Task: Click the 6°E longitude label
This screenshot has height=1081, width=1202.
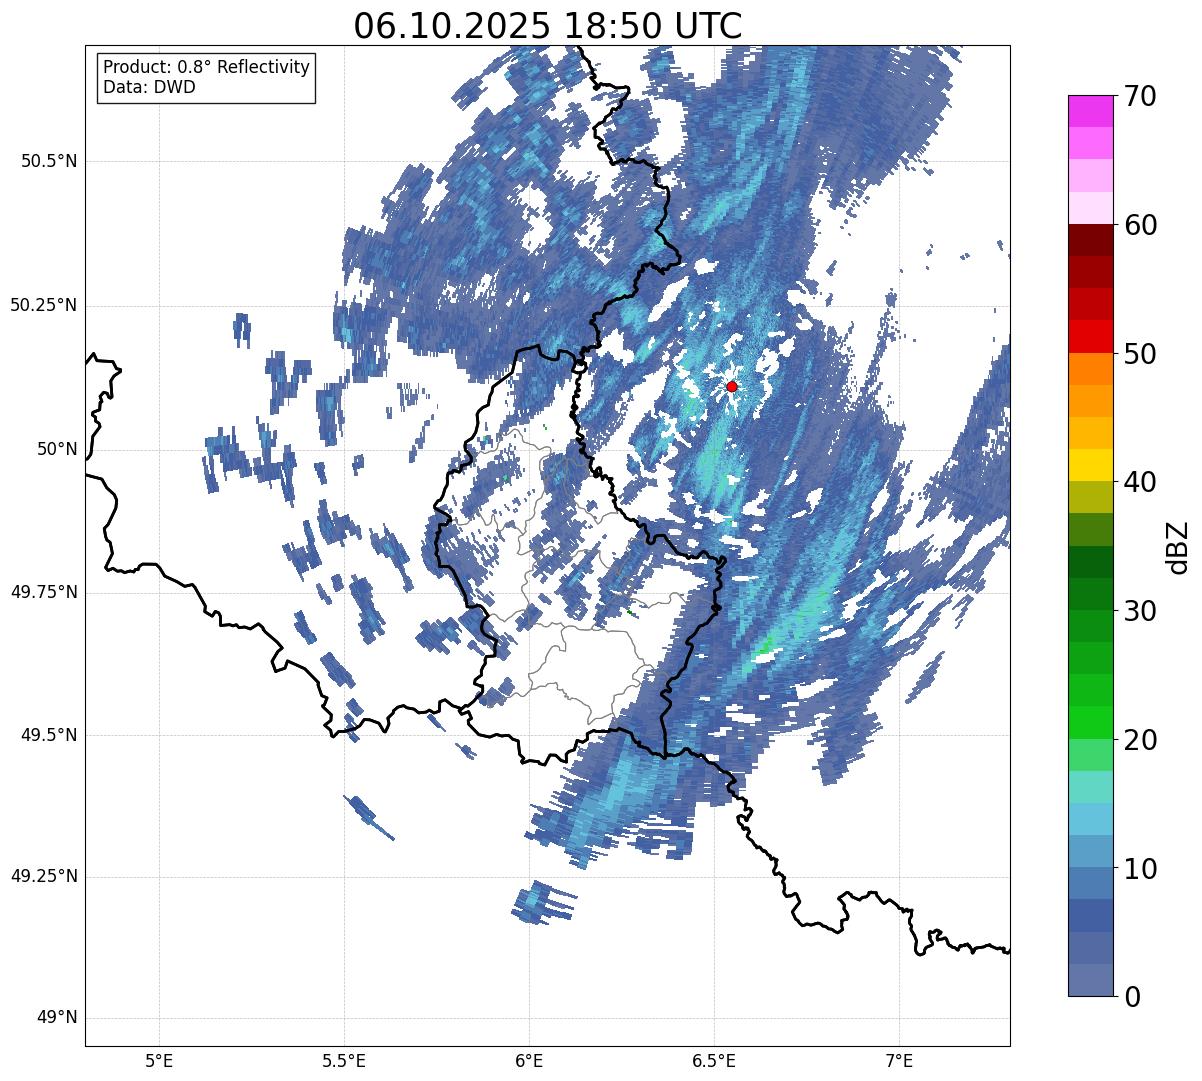Action: tap(529, 1060)
